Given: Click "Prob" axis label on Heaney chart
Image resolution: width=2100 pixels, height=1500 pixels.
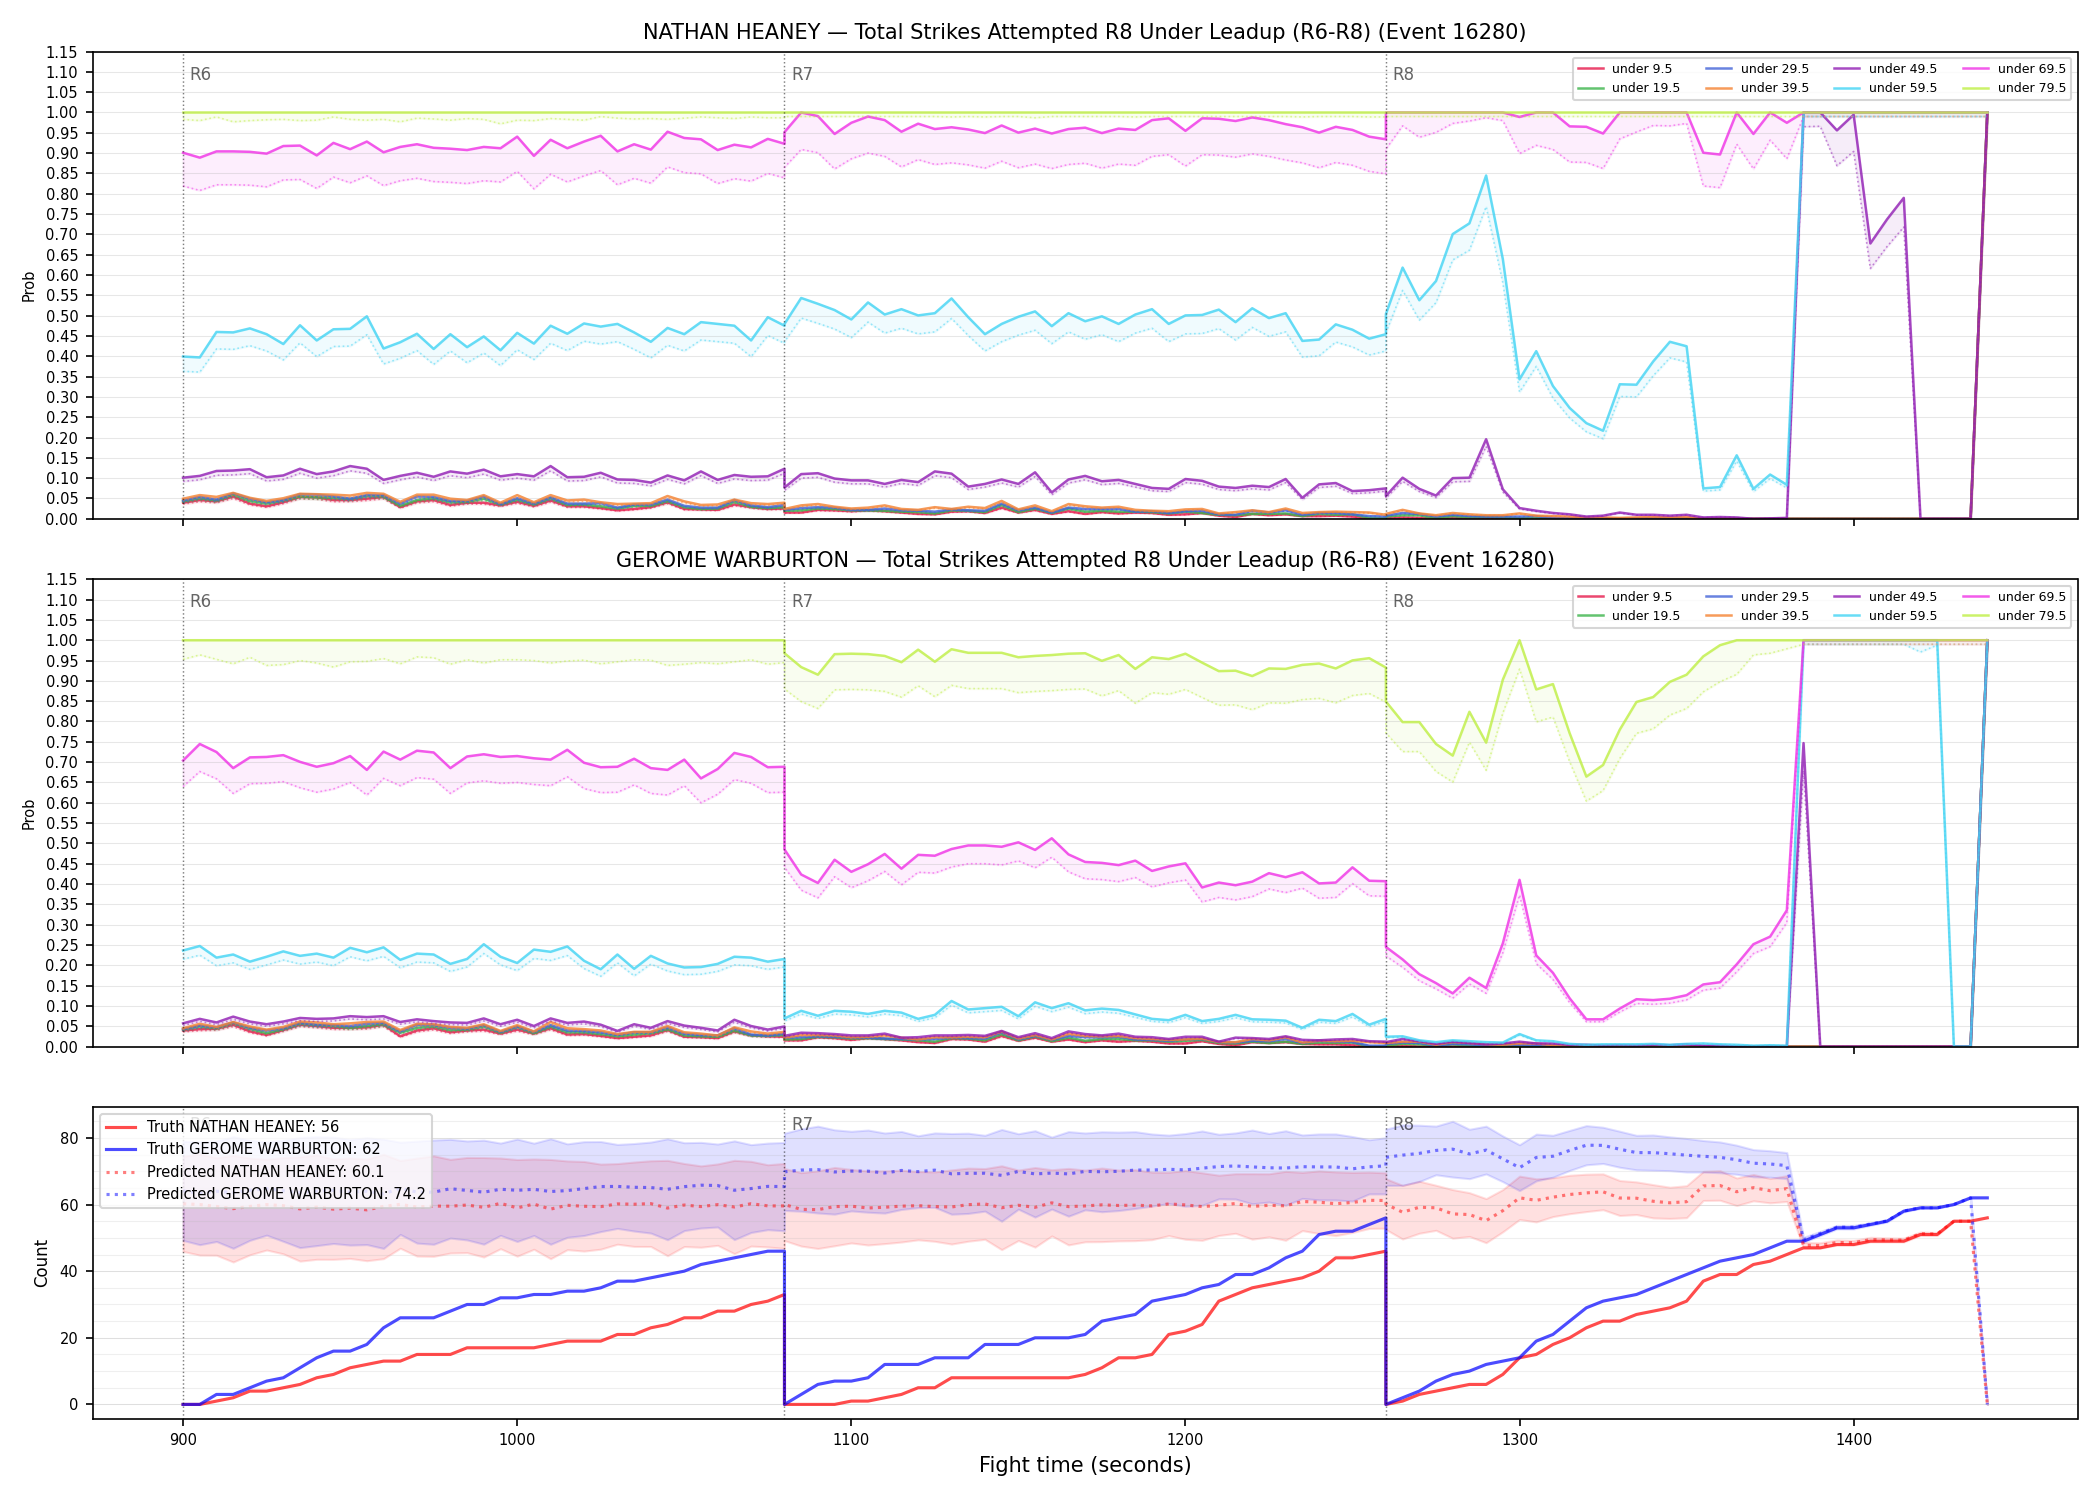Looking at the screenshot, I should (x=29, y=286).
